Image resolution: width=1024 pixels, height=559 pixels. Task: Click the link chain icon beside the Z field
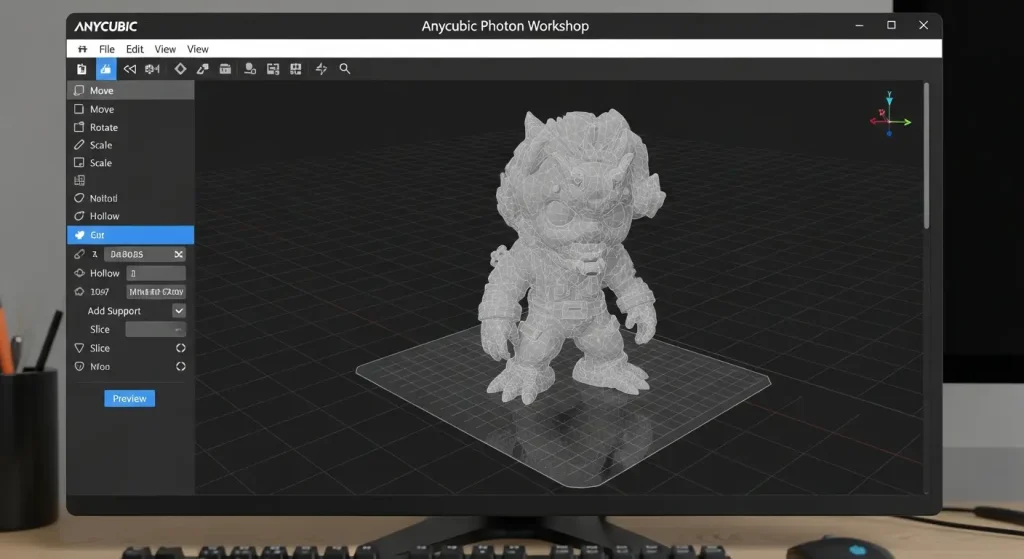[79, 254]
